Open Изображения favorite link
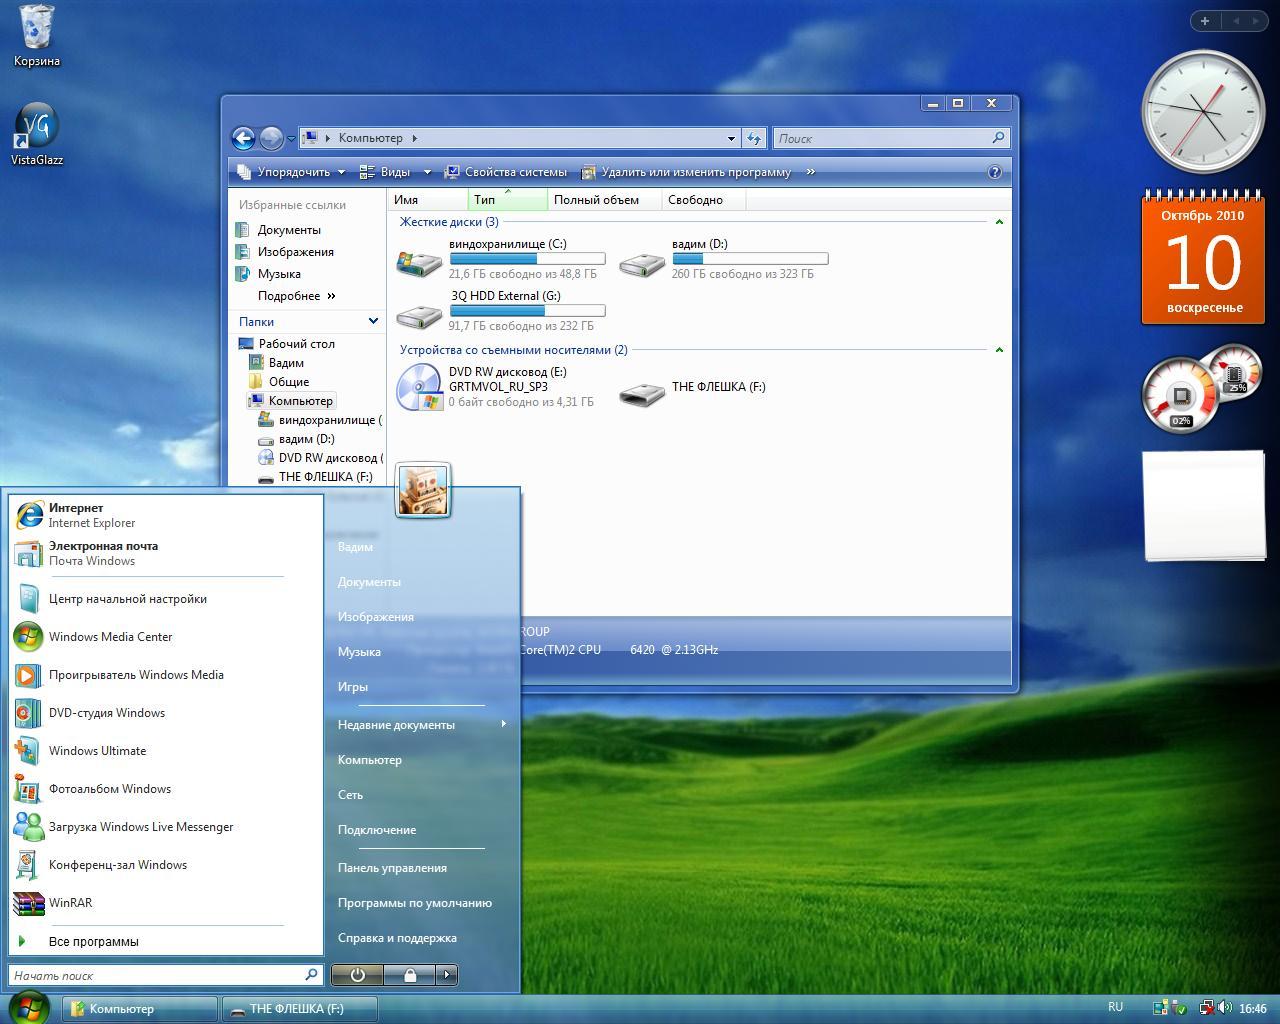Screen dimensions: 1280x1024 (x=295, y=252)
